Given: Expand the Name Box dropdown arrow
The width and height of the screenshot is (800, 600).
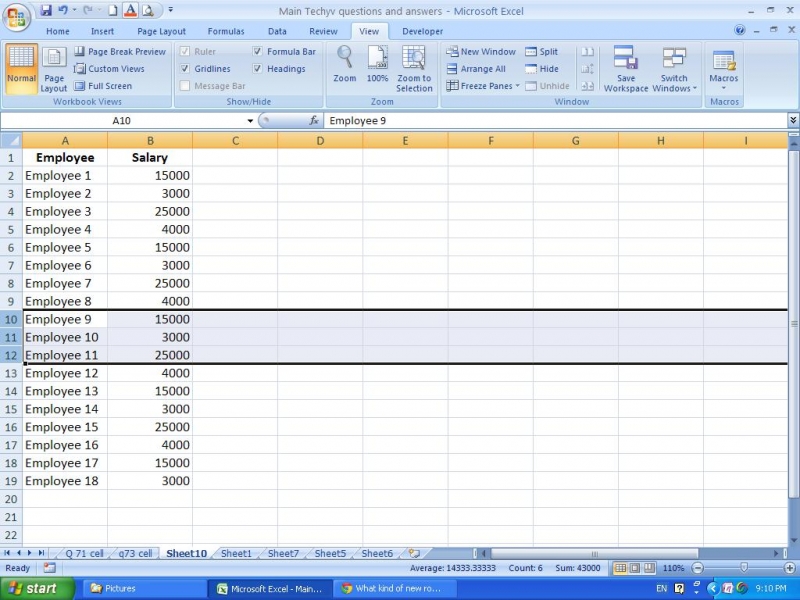Looking at the screenshot, I should [x=250, y=121].
